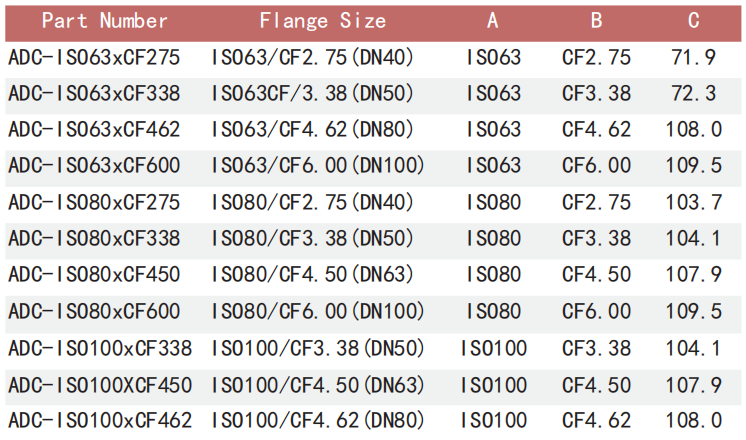Select the C value 72.3
The image size is (746, 440).
692,94
